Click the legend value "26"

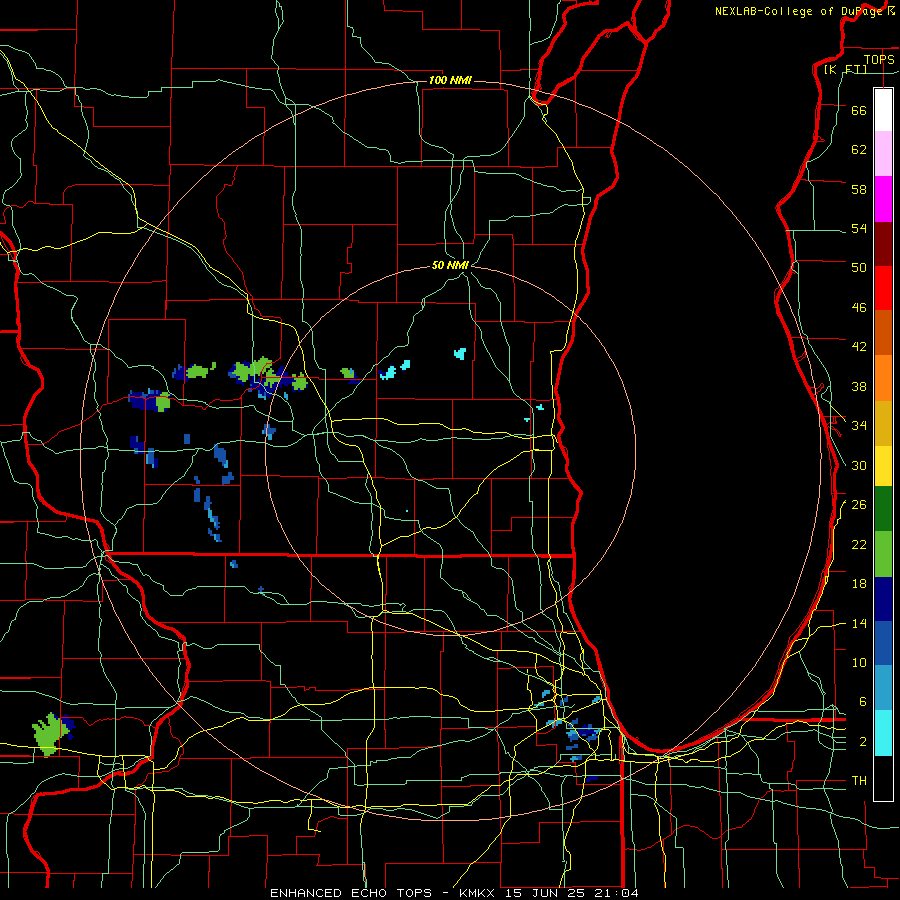pyautogui.click(x=859, y=505)
